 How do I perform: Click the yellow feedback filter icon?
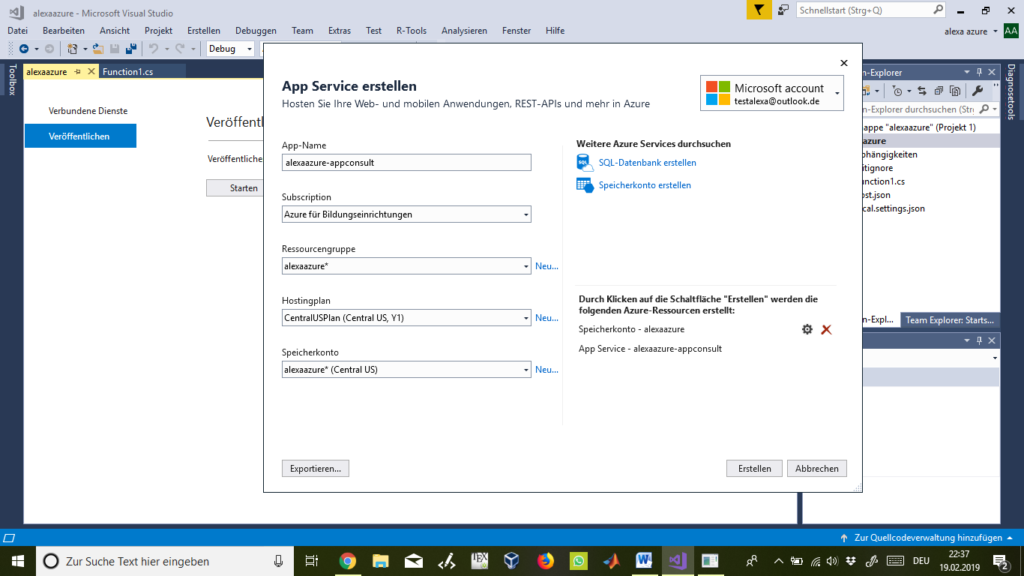click(759, 10)
